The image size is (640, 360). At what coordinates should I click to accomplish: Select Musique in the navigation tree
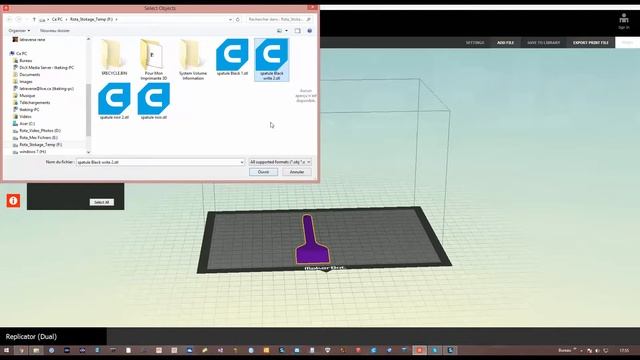tap(27, 96)
